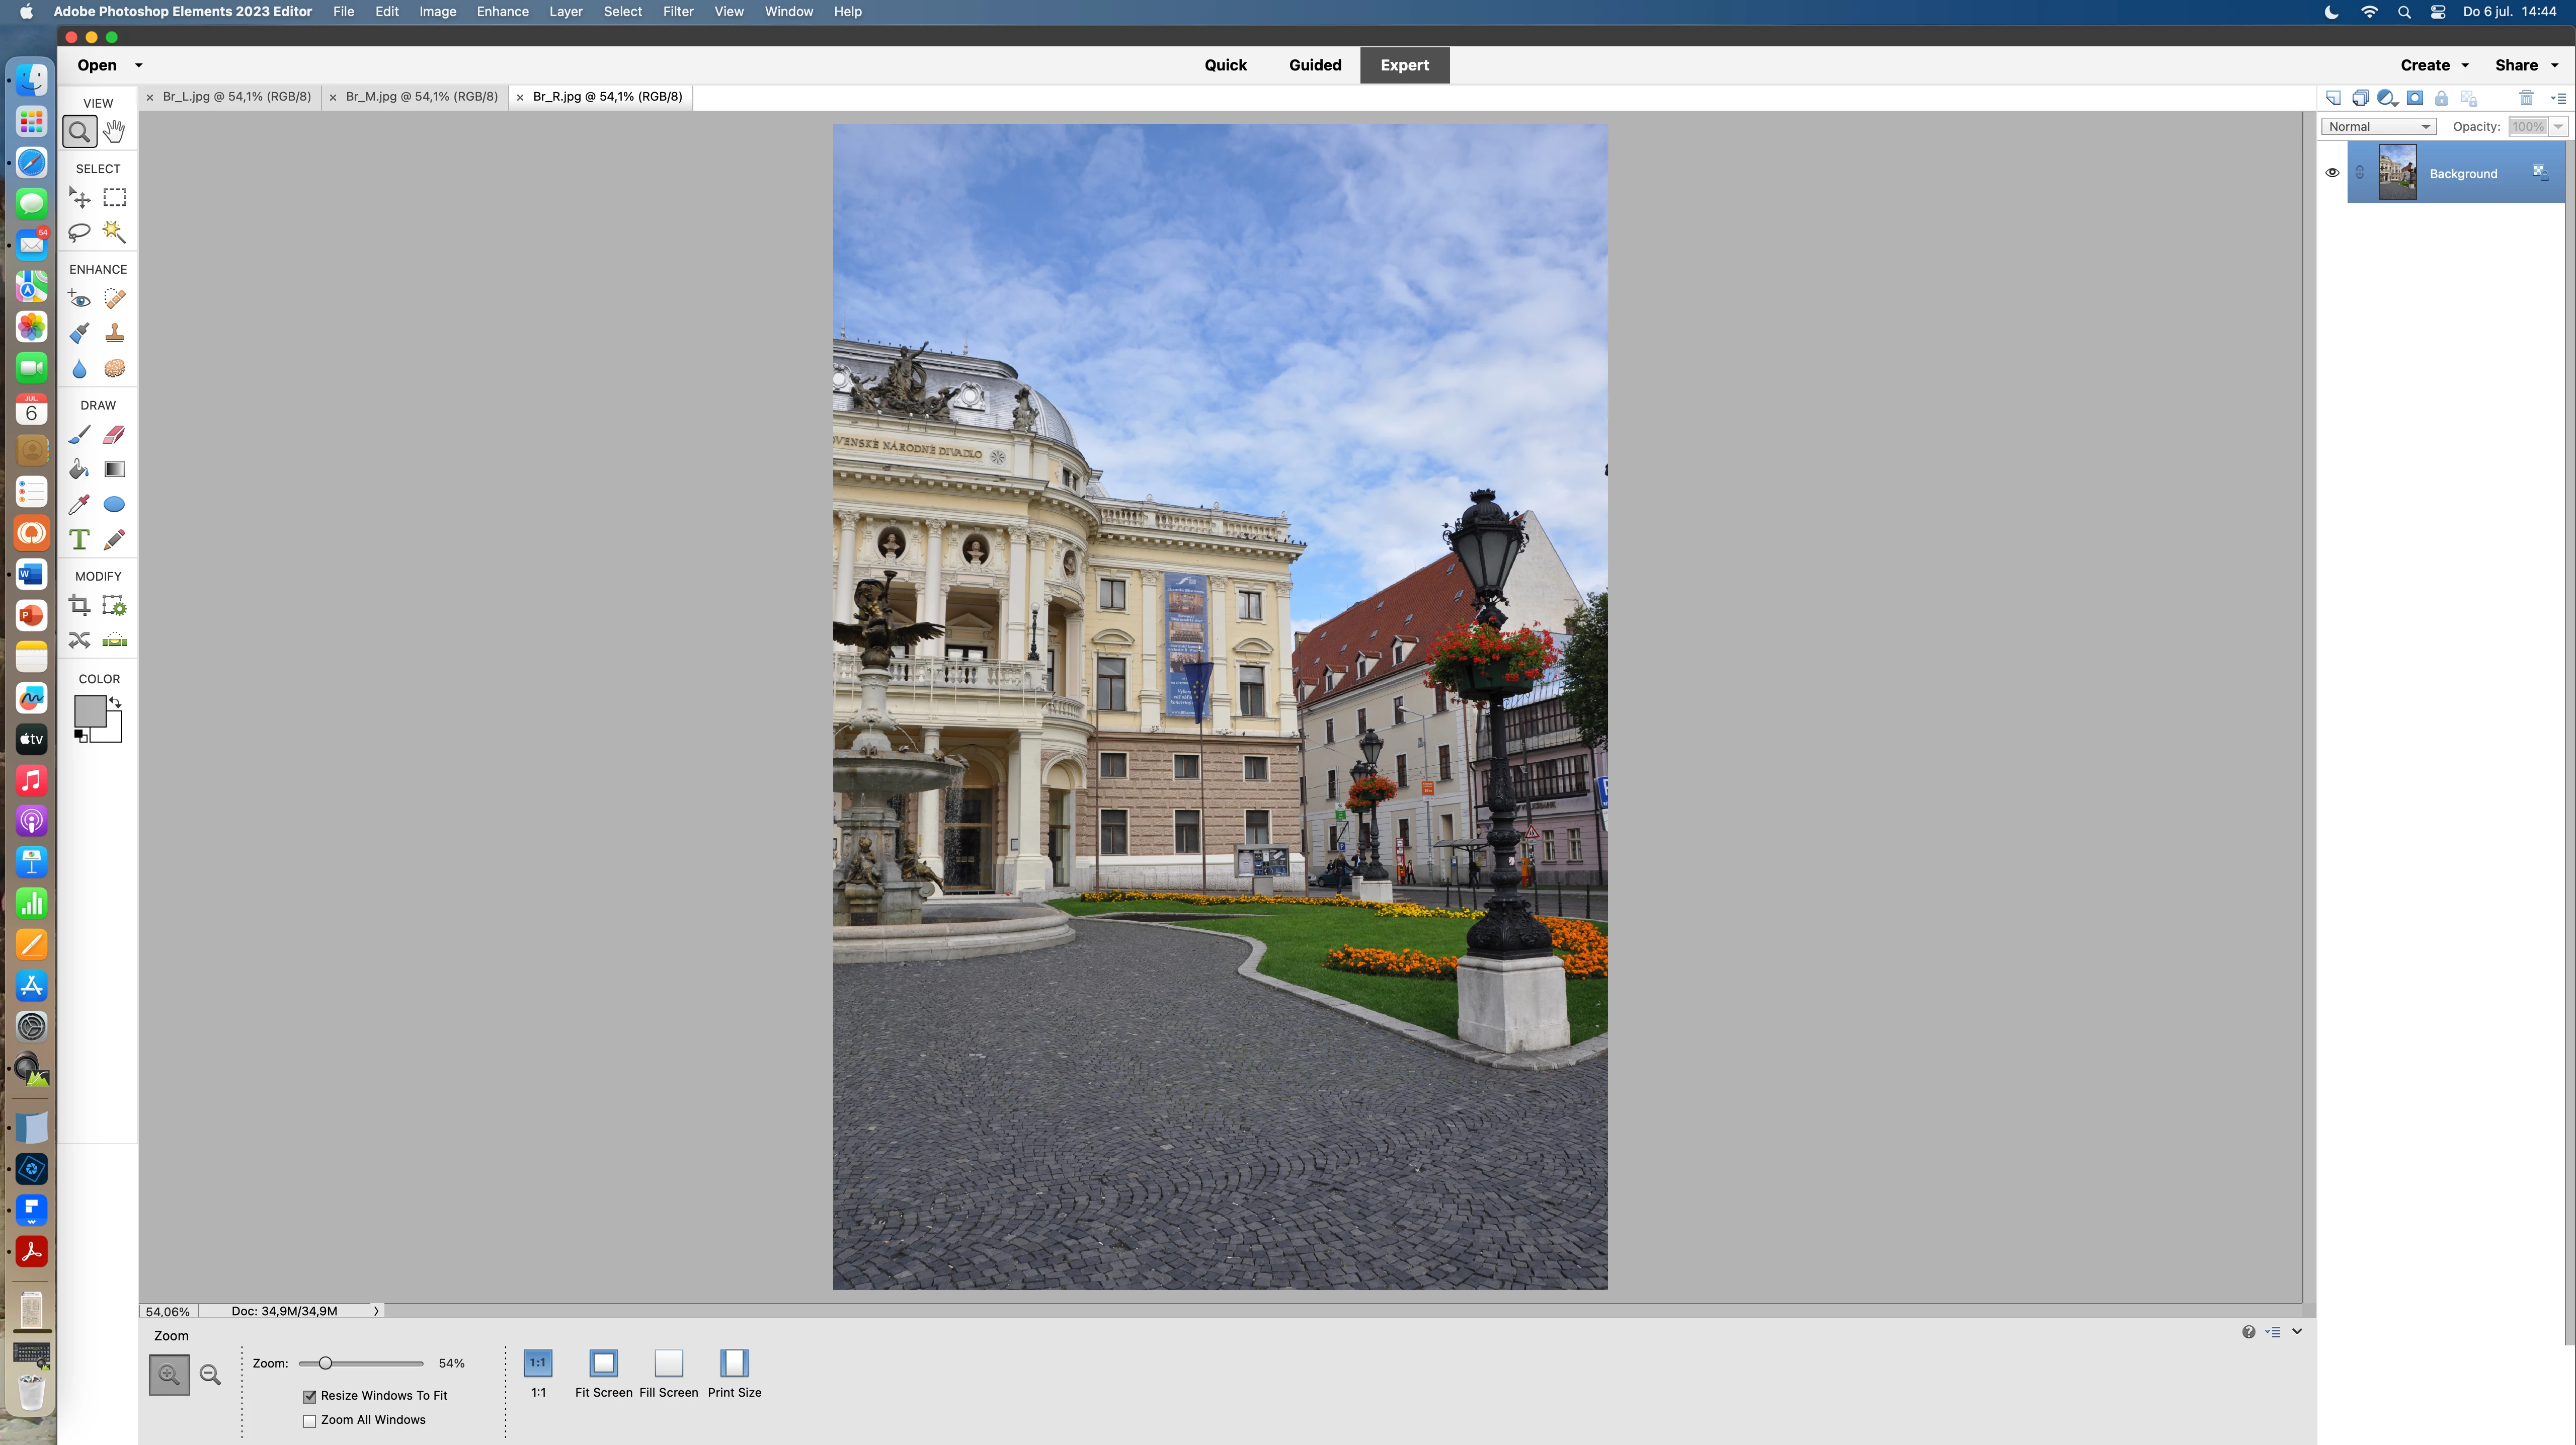
Task: Activate the Horizontal Type tool
Action: click(x=79, y=540)
